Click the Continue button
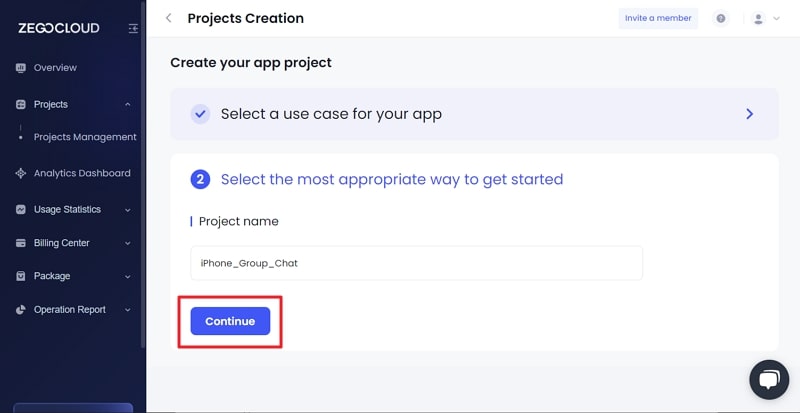This screenshot has height=413, width=800. (230, 321)
